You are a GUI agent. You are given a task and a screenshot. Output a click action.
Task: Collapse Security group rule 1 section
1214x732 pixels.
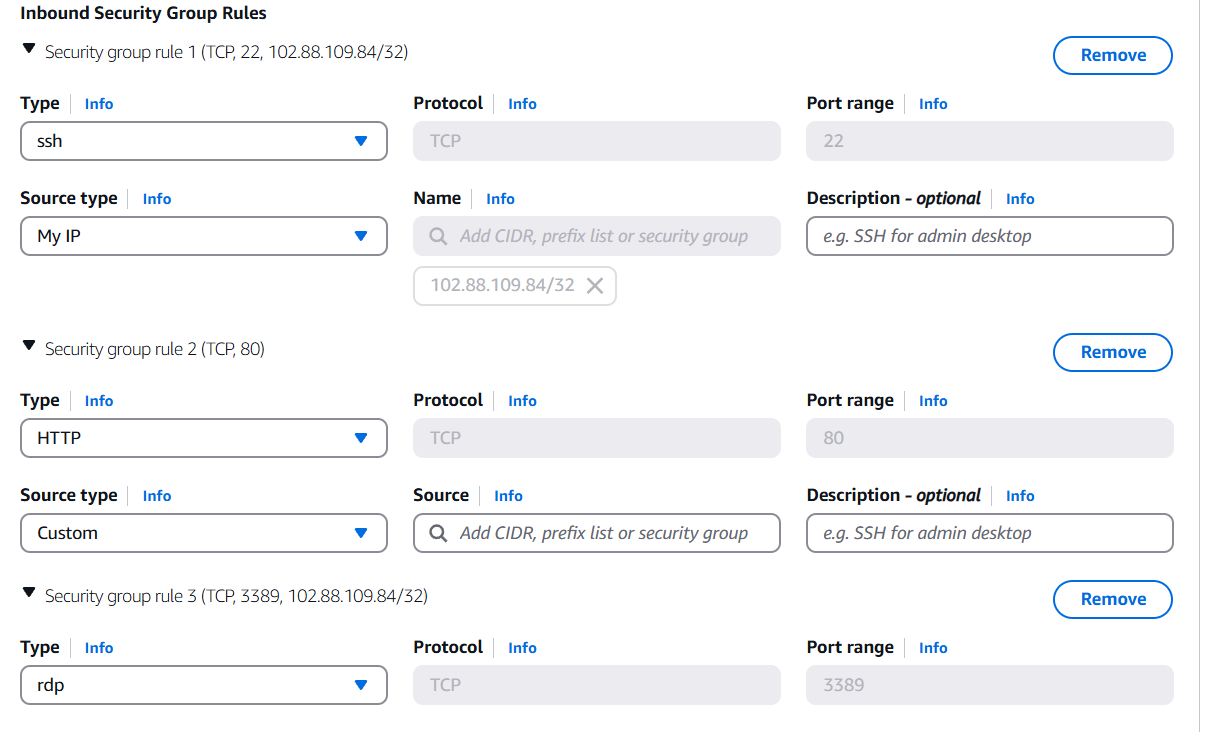click(x=29, y=48)
